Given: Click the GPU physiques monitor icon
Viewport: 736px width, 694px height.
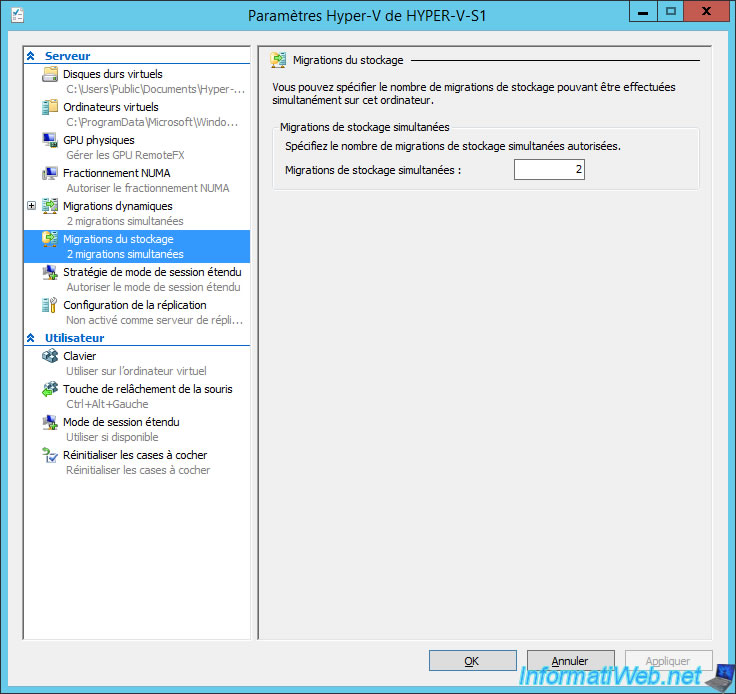Looking at the screenshot, I should click(50, 140).
